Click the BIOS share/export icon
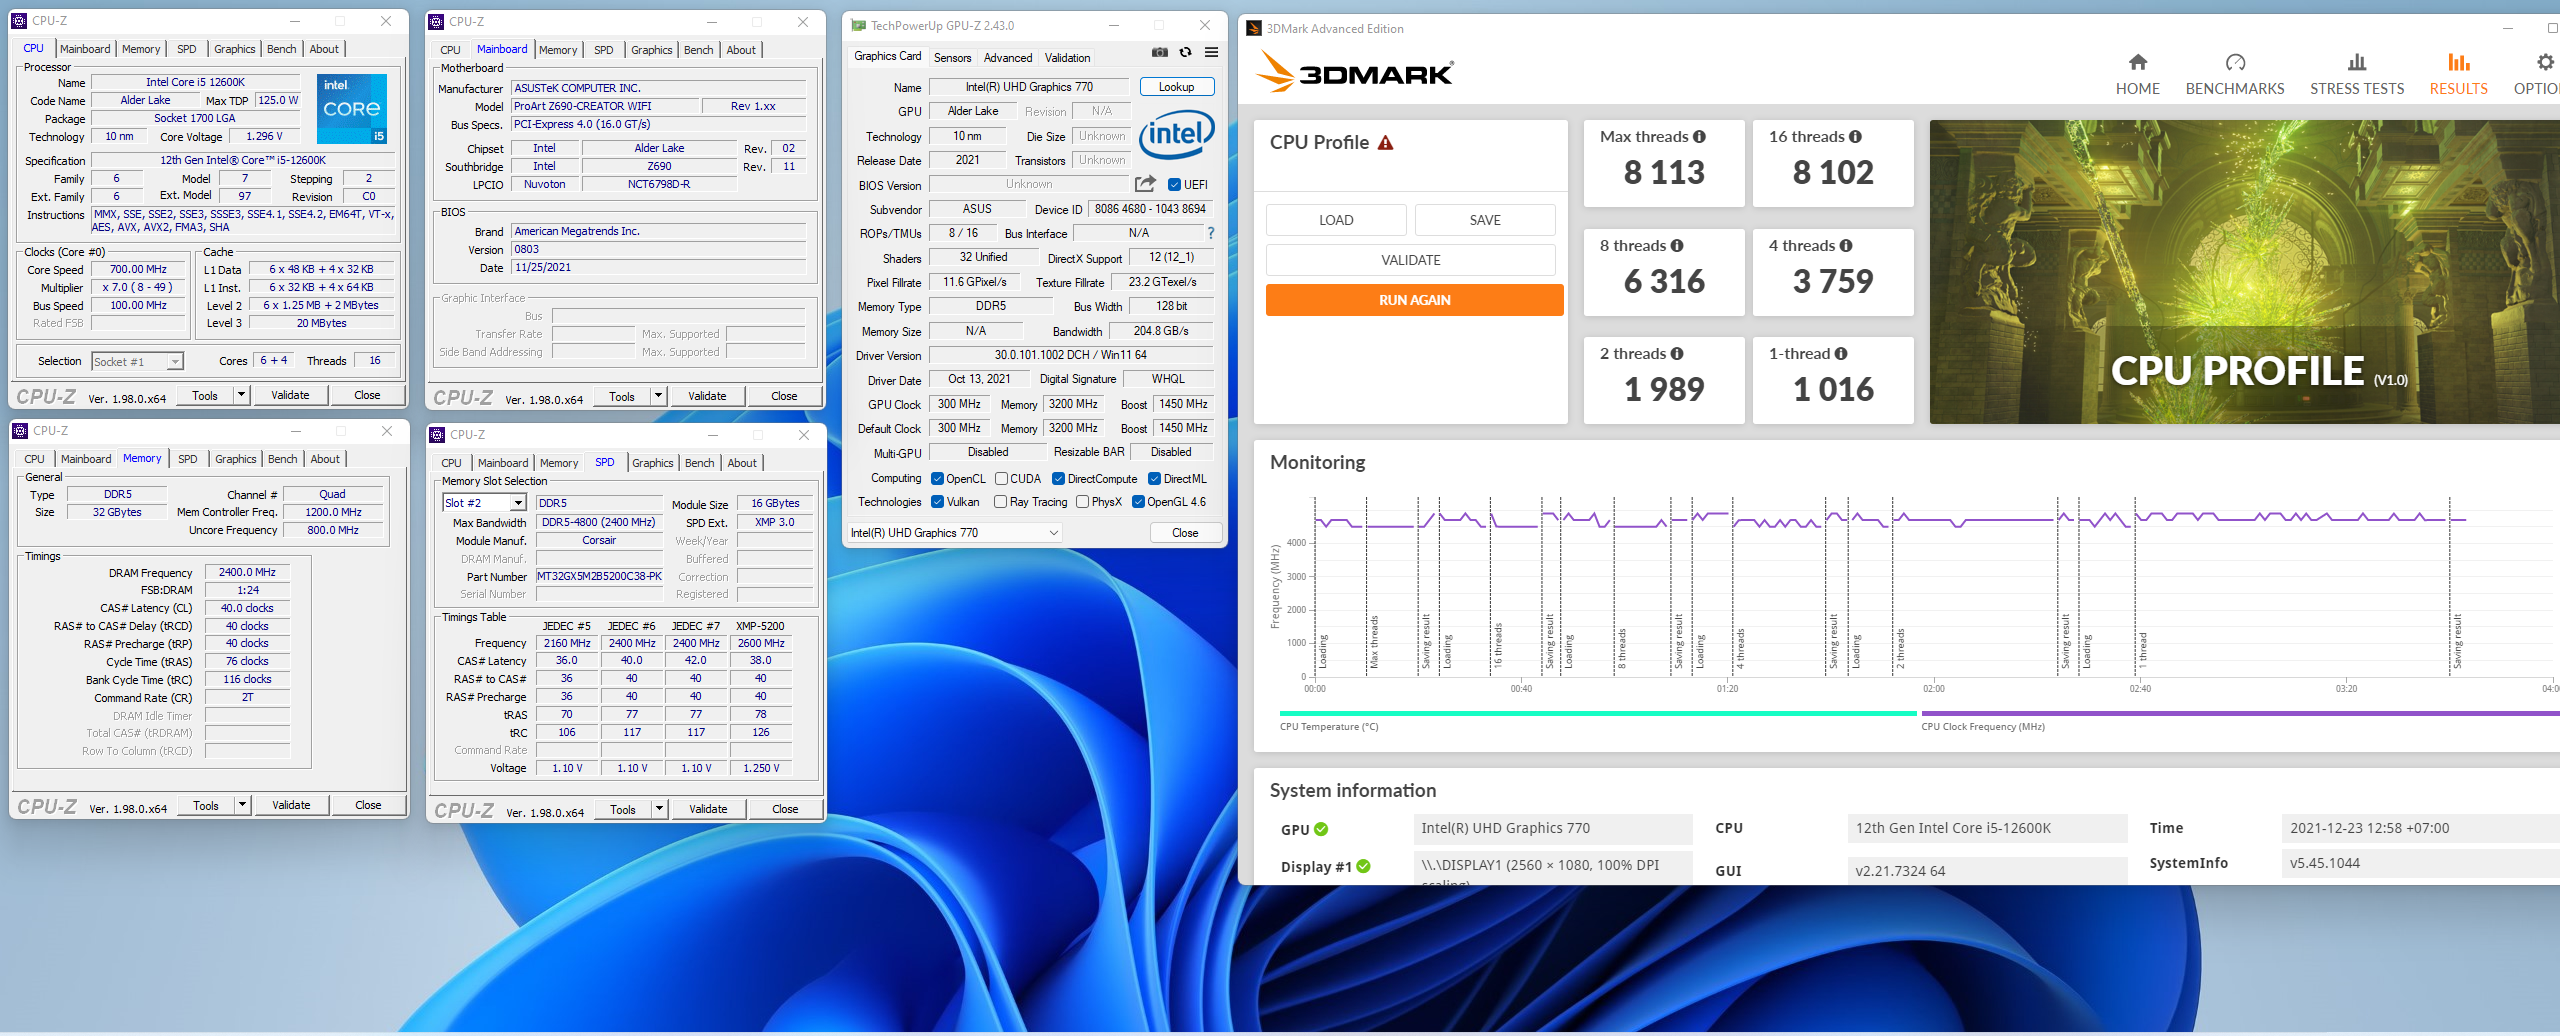The width and height of the screenshot is (2560, 1036). click(x=1145, y=184)
